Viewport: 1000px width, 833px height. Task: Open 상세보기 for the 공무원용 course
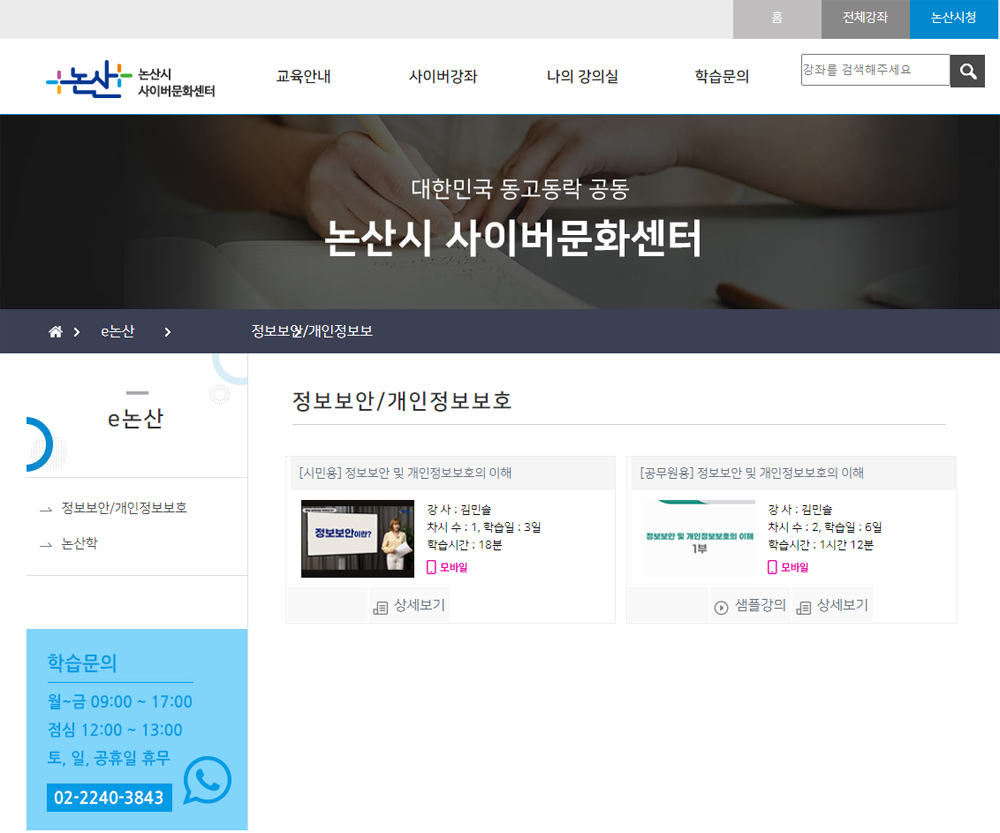click(x=833, y=605)
